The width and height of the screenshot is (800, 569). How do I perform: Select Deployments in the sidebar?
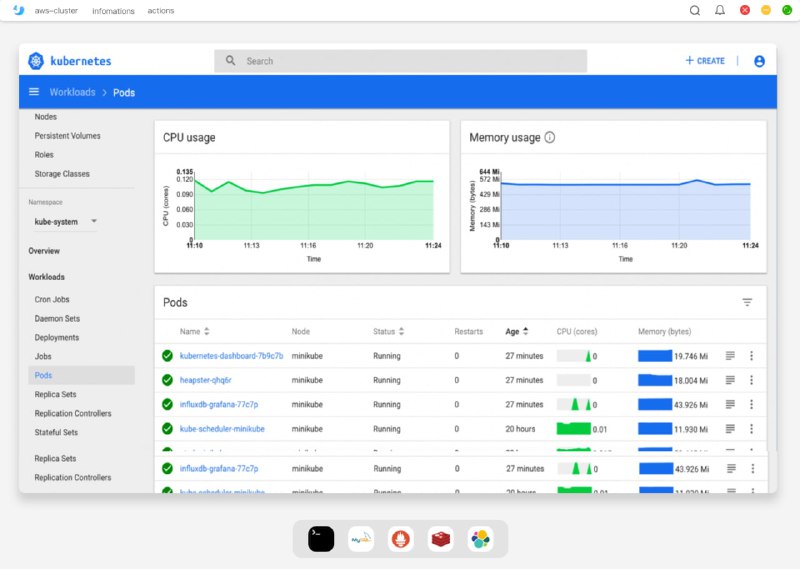coord(57,337)
